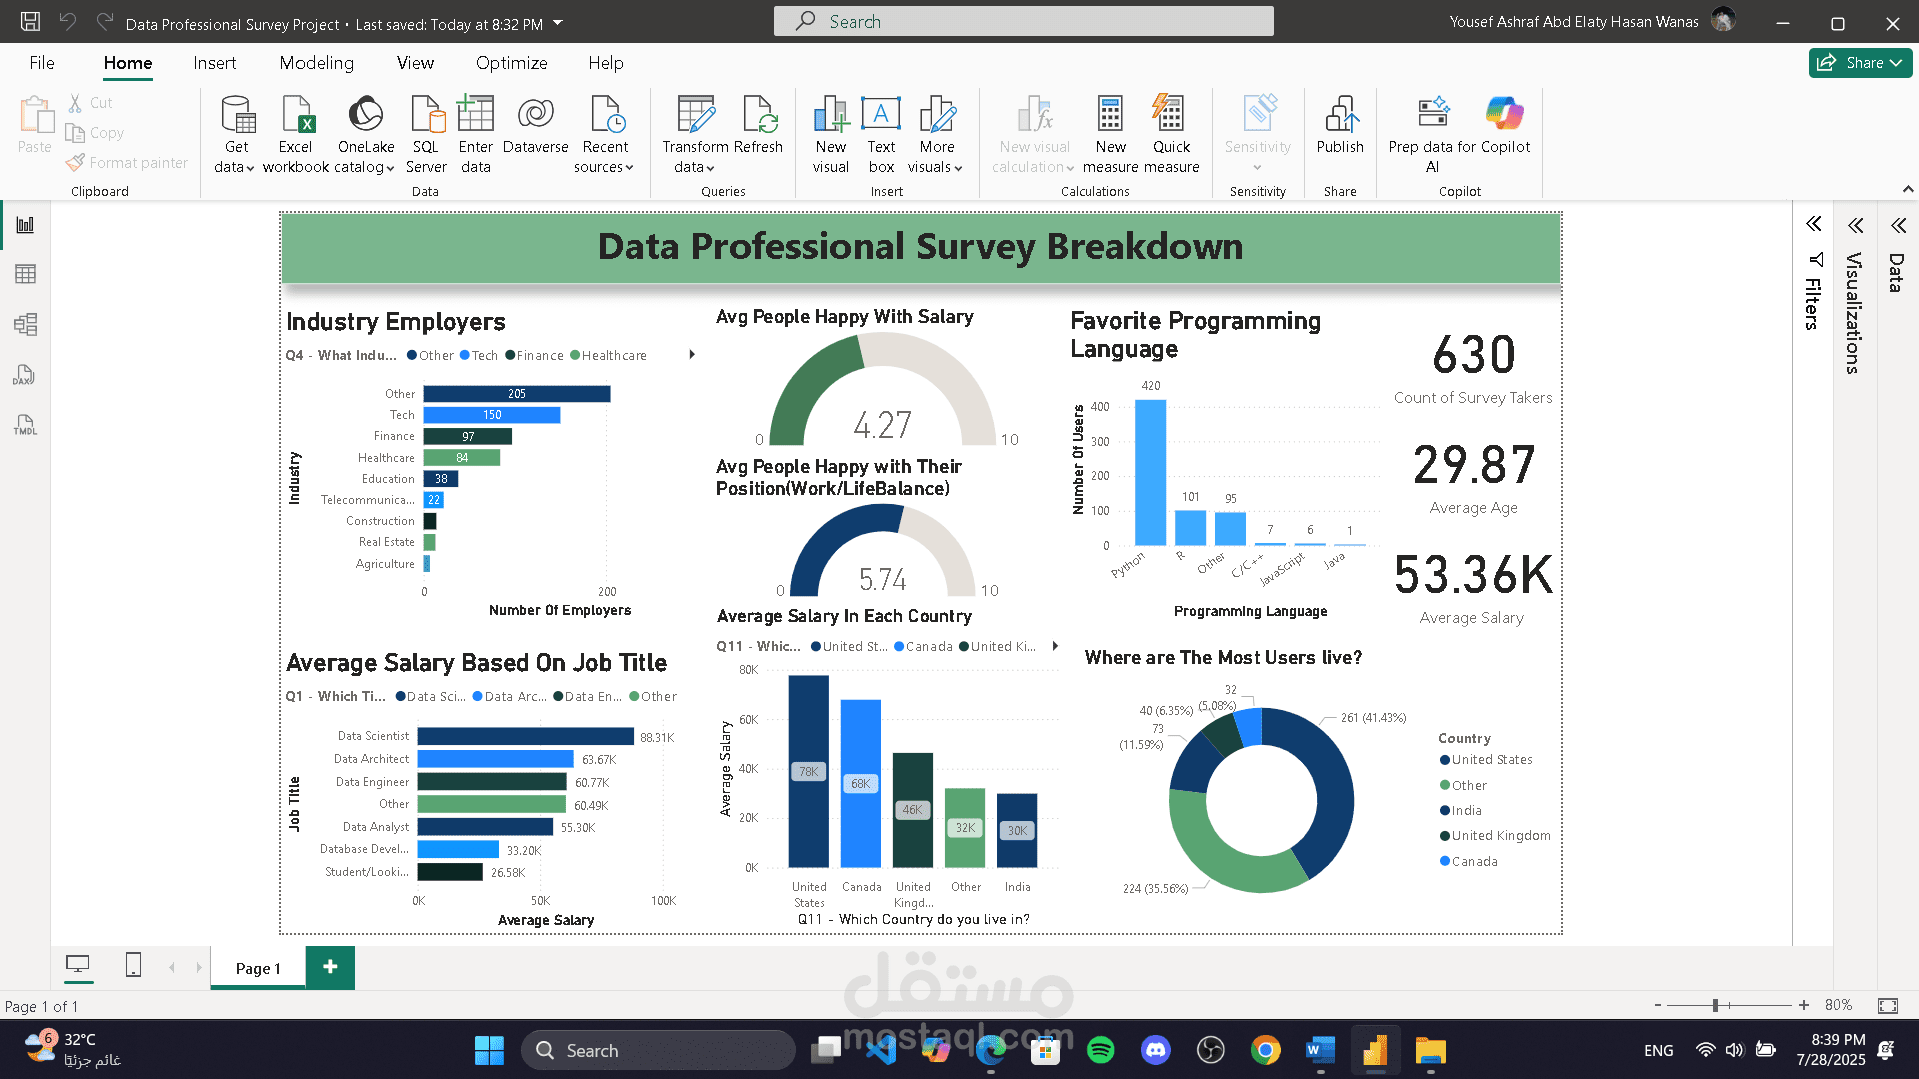Open TMDL view
The width and height of the screenshot is (1919, 1079).
coord(25,425)
